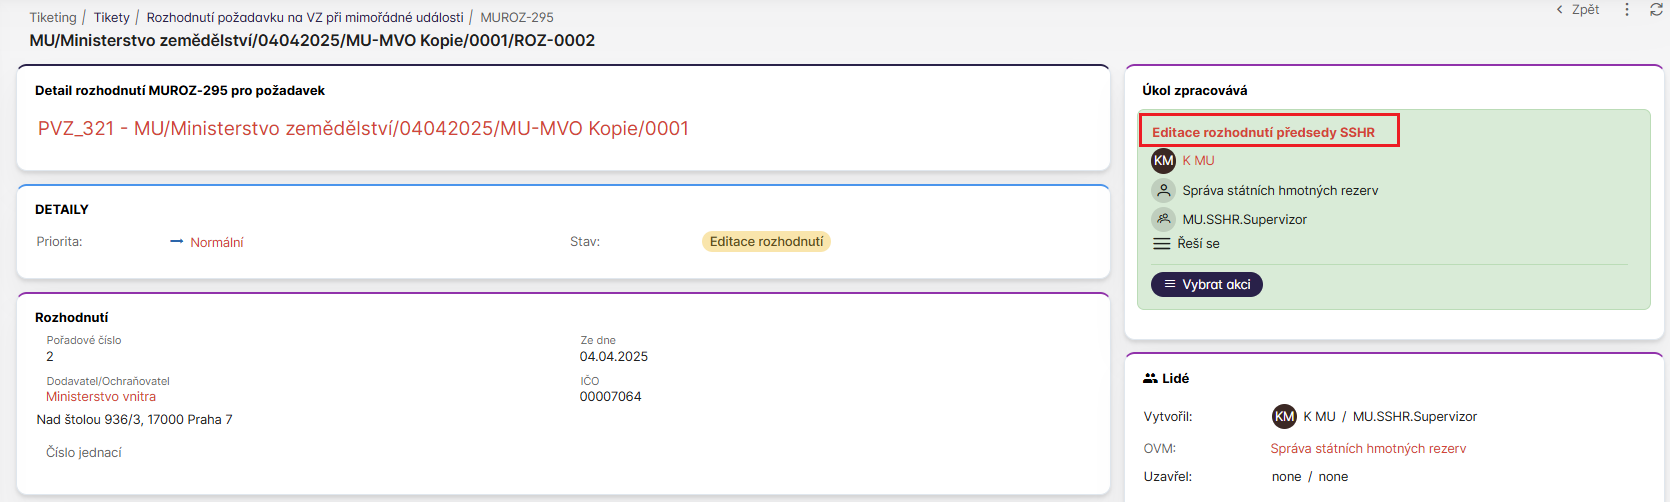Open the Tikety breadcrumb item
Image resolution: width=1670 pixels, height=502 pixels.
(112, 17)
